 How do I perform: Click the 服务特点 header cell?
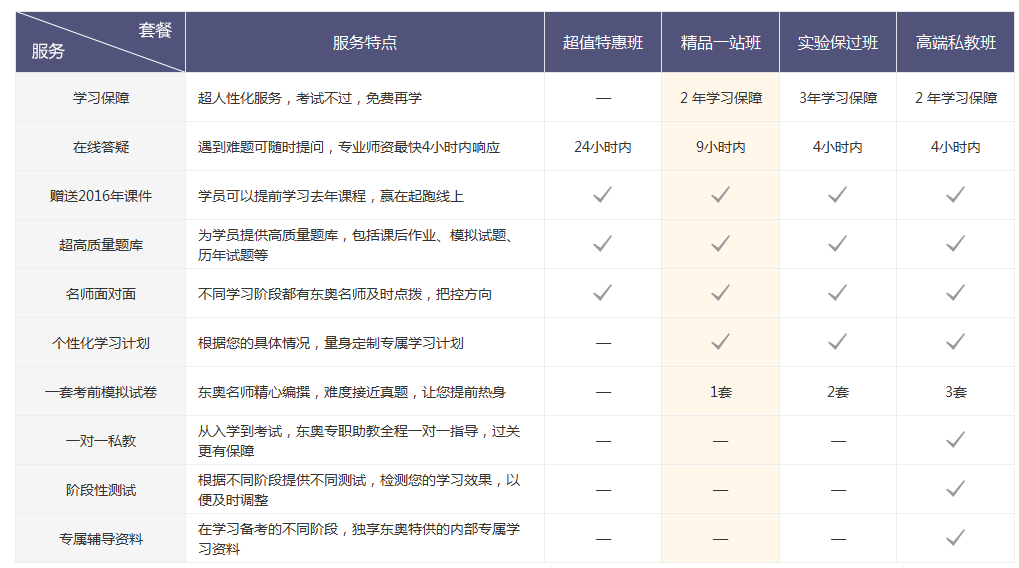pos(364,43)
